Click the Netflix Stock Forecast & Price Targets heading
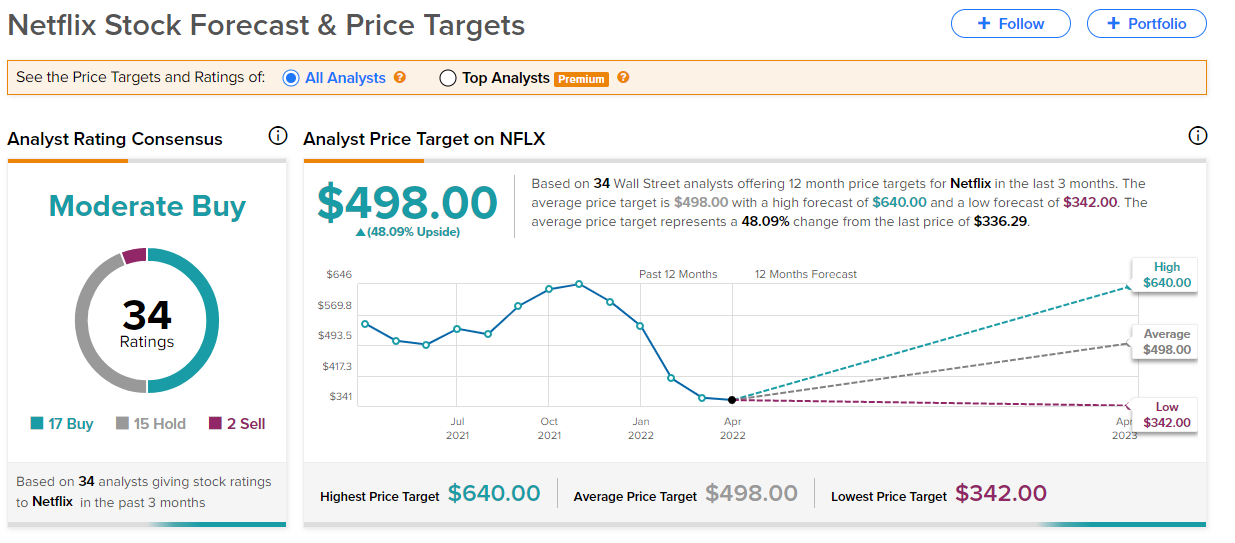The height and width of the screenshot is (543, 1235). tap(266, 25)
